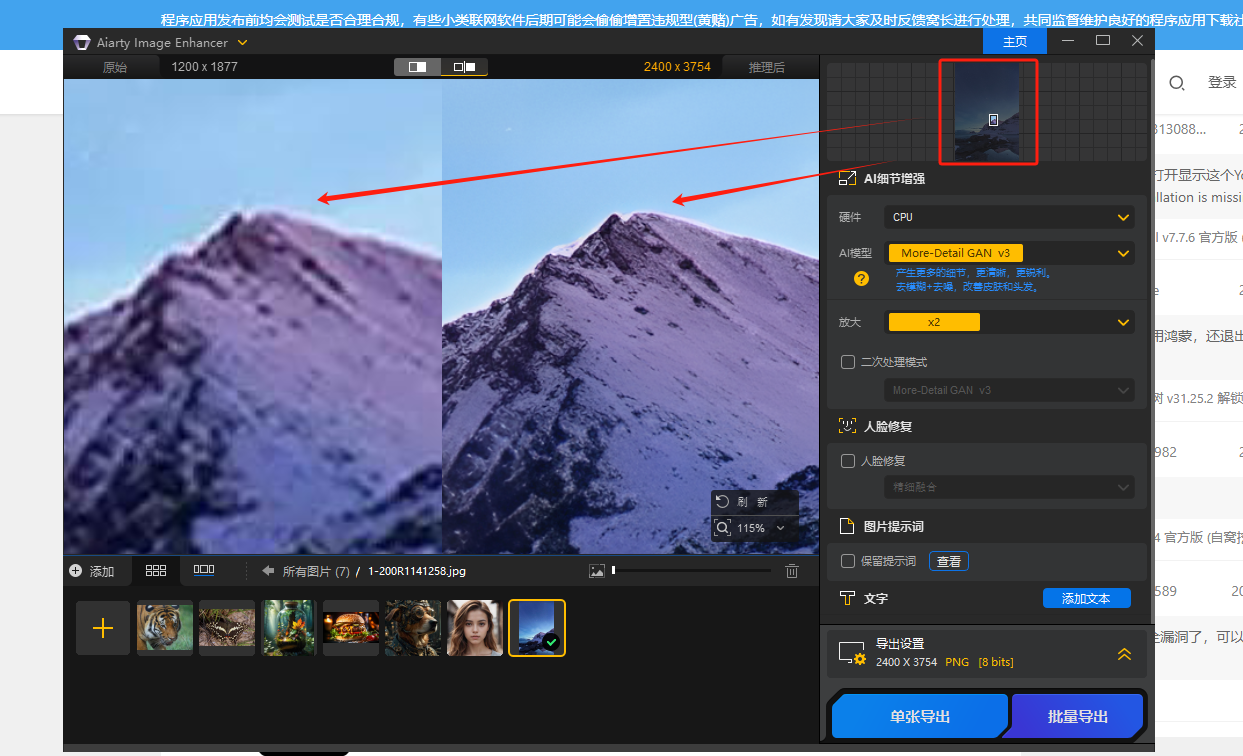Open the 放大 x2 scale dropdown
1243x756 pixels.
coord(1010,322)
